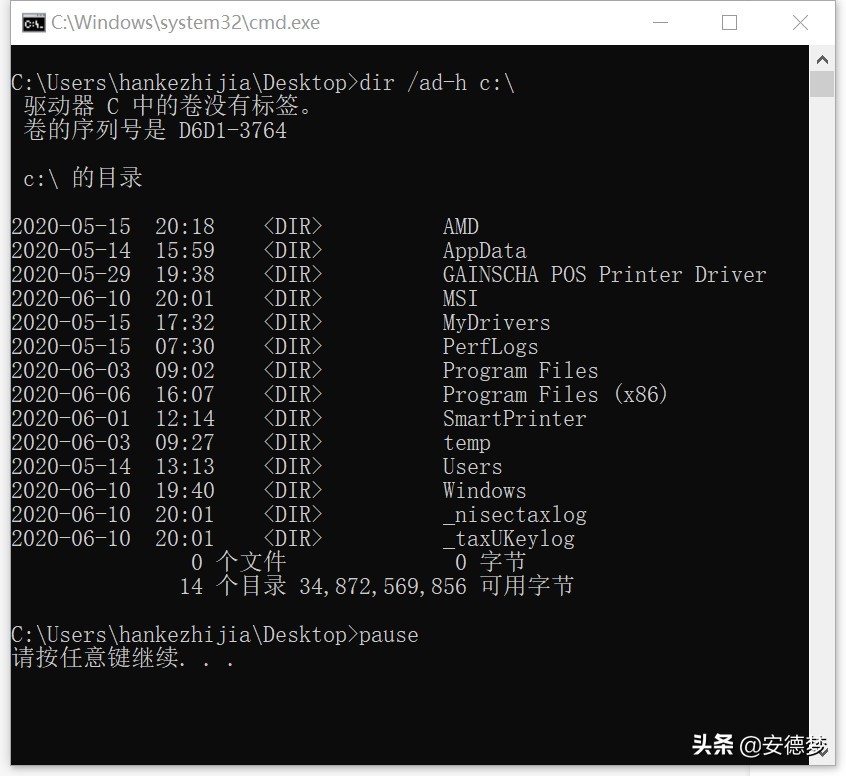The width and height of the screenshot is (846, 776).
Task: Click the pause command text
Action: point(389,635)
